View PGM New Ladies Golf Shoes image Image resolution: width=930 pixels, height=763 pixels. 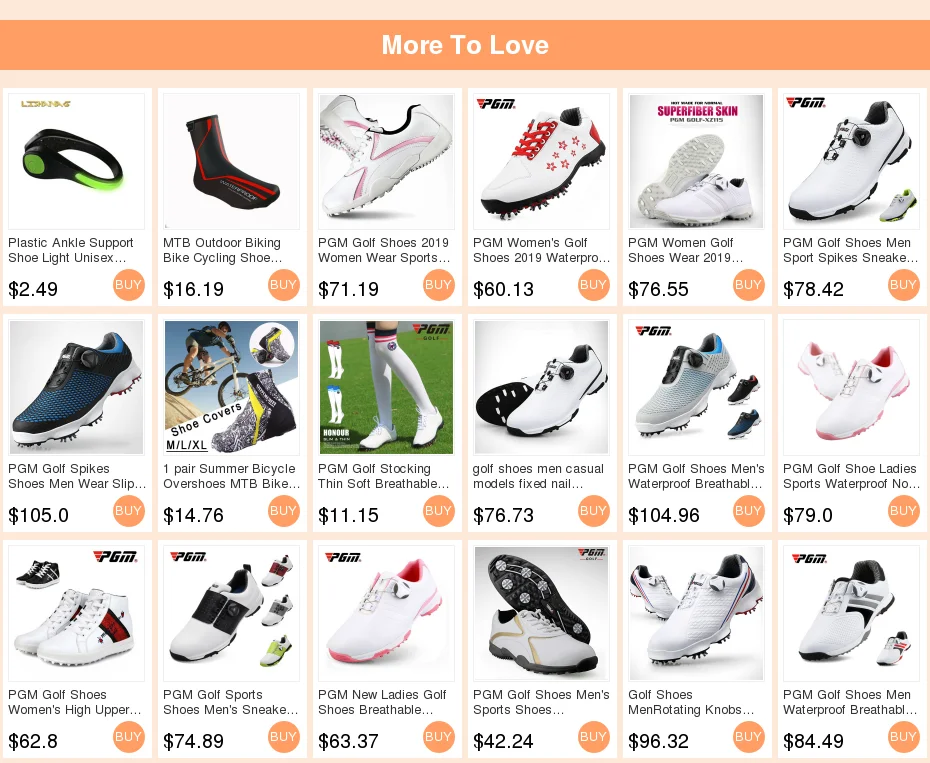[x=386, y=613]
